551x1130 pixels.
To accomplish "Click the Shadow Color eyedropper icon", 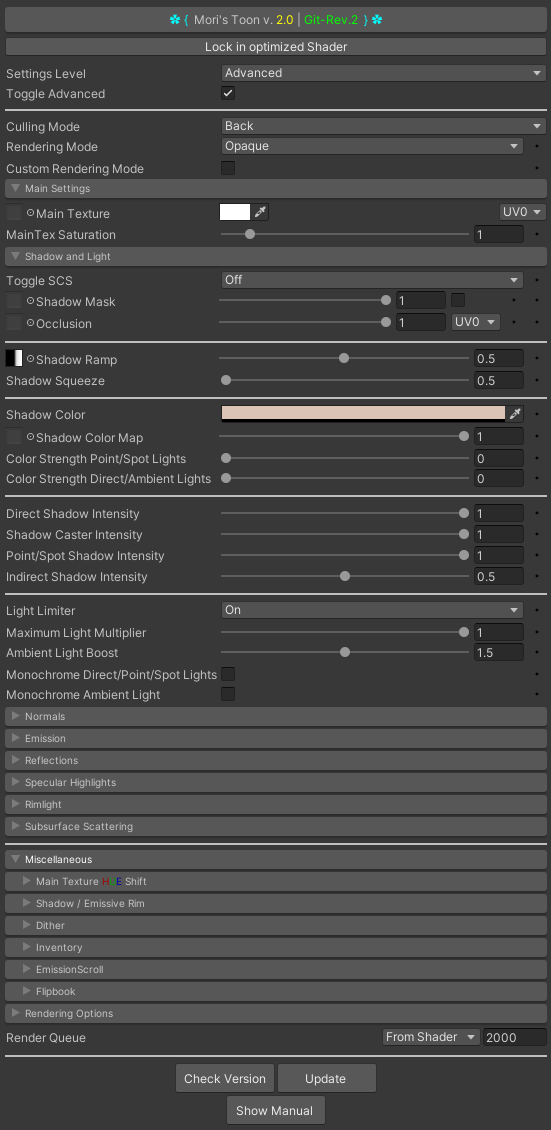I will pos(515,414).
